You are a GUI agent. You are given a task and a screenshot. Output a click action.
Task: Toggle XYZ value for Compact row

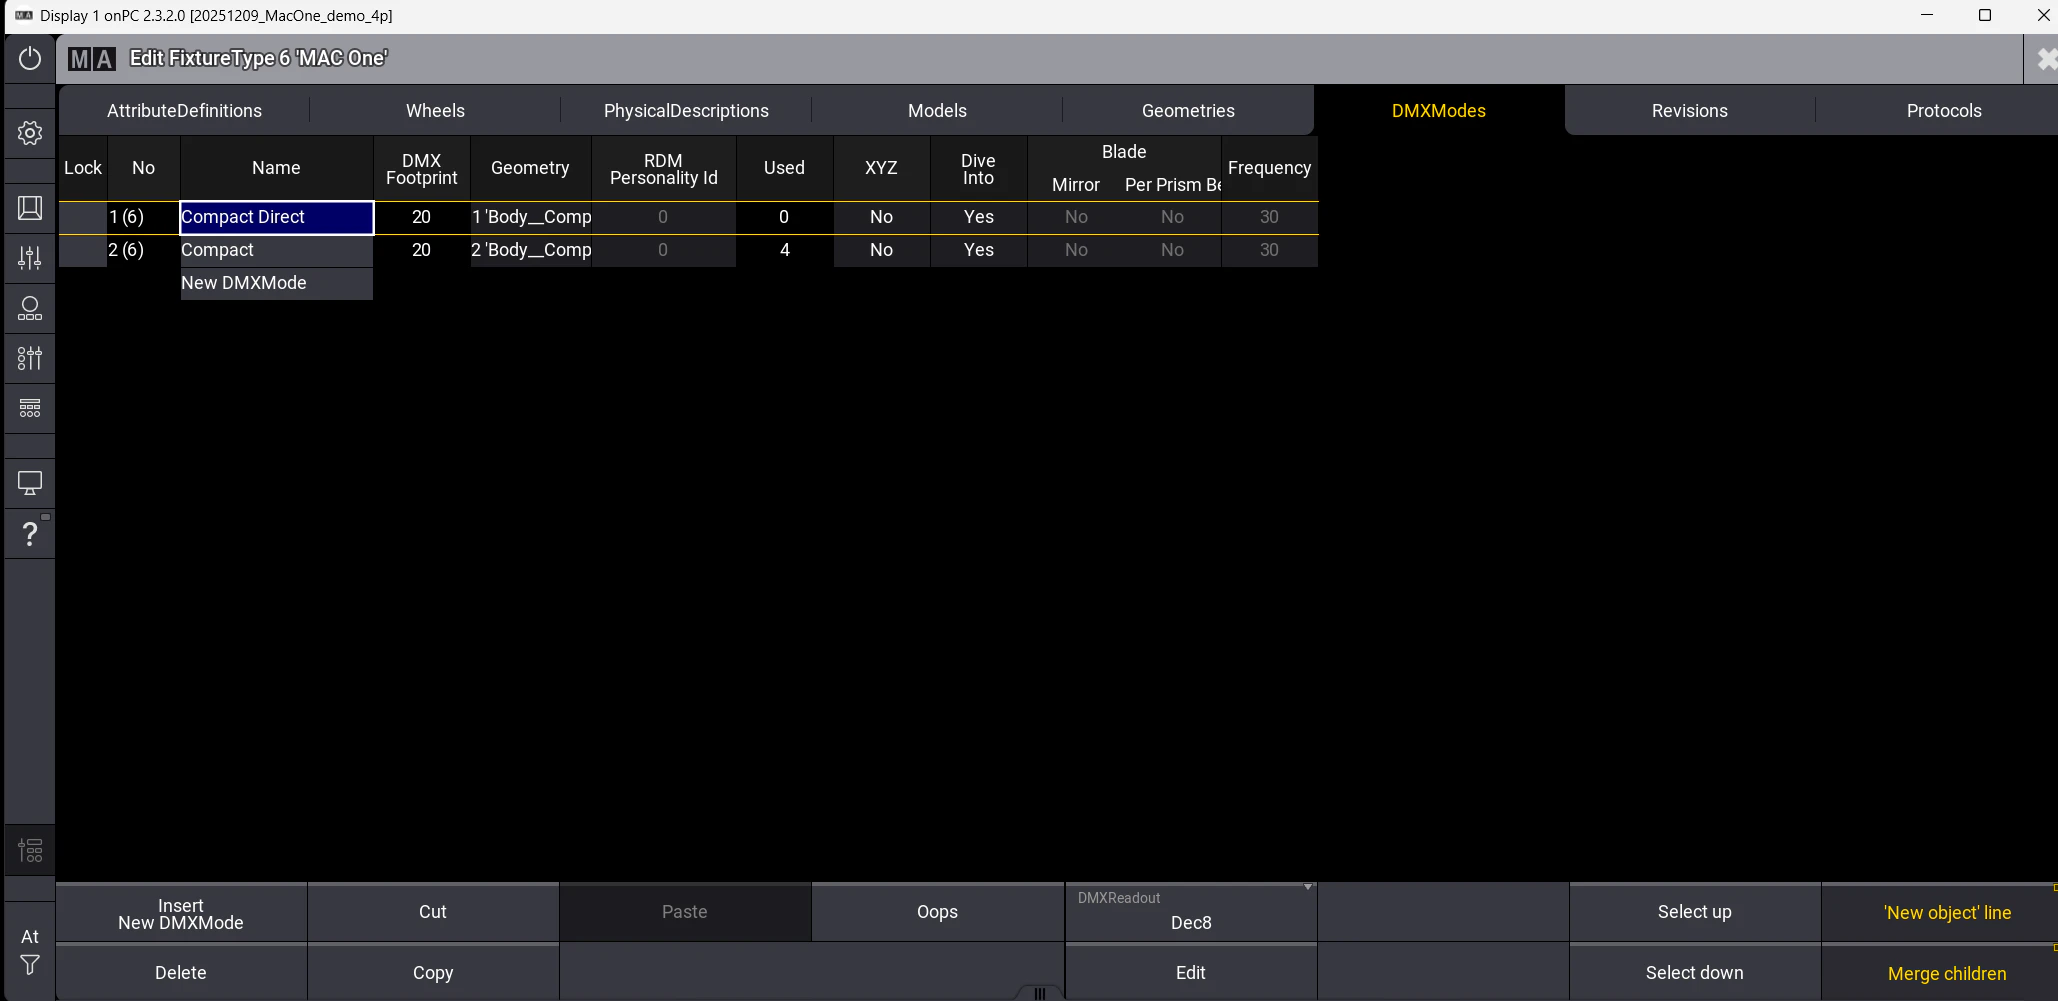click(881, 250)
